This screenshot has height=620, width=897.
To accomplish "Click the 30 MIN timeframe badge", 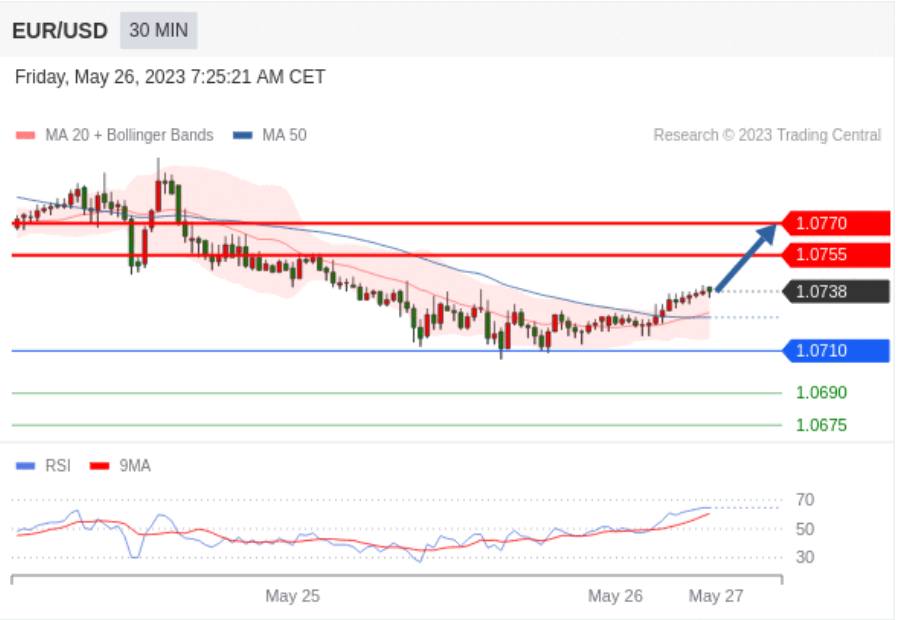I will 158,30.
